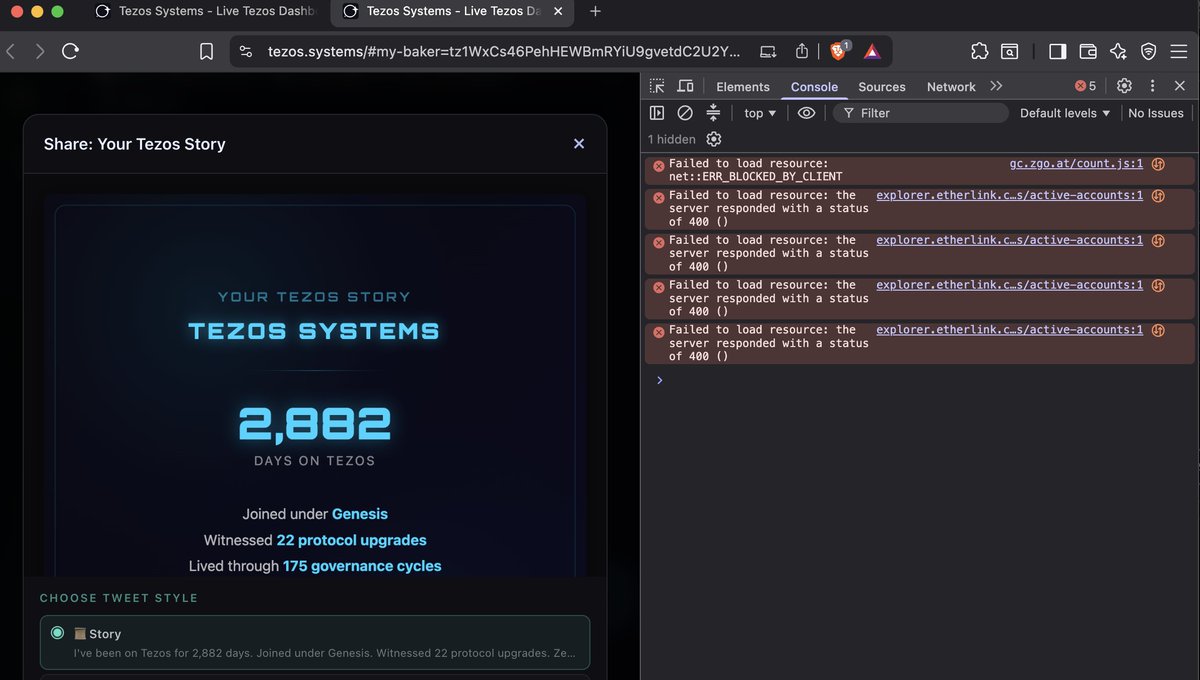
Task: Toggle the browser sidebar panel icon
Action: click(1057, 51)
